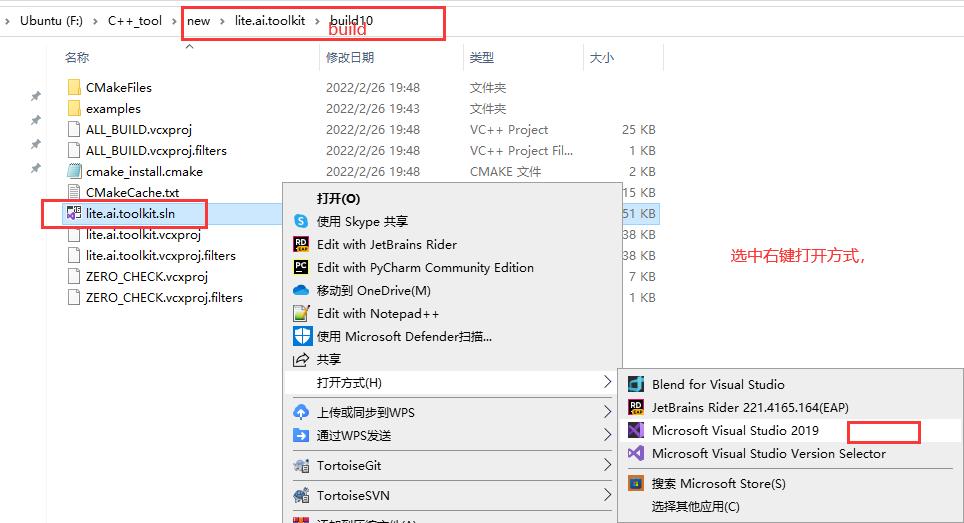Click the CMakeCache.txt file icon
Screen dimensions: 964x523
click(x=74, y=192)
